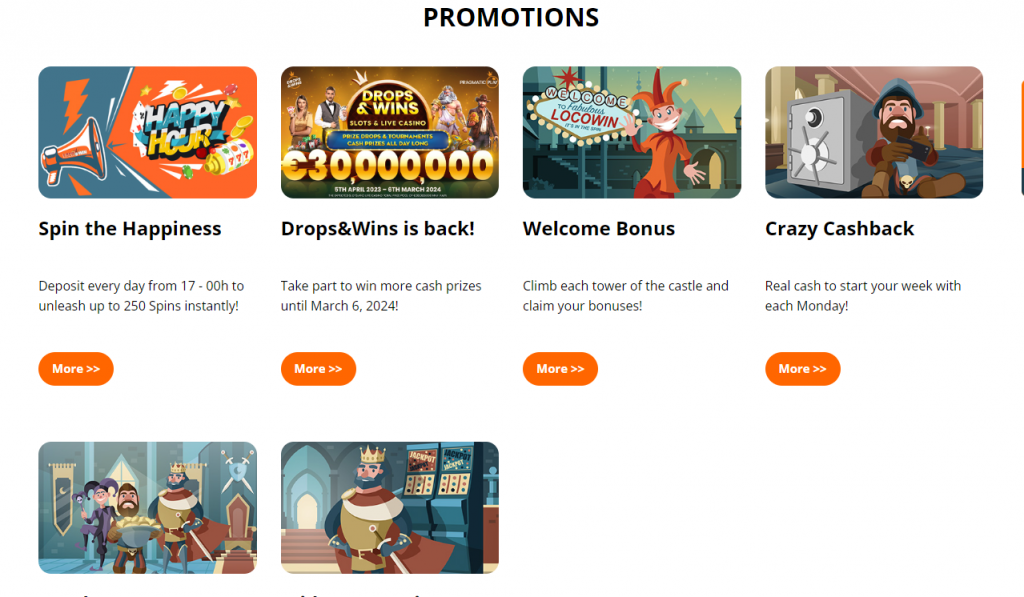Click More under Spin the Happiness
The width and height of the screenshot is (1024, 597).
pos(76,369)
